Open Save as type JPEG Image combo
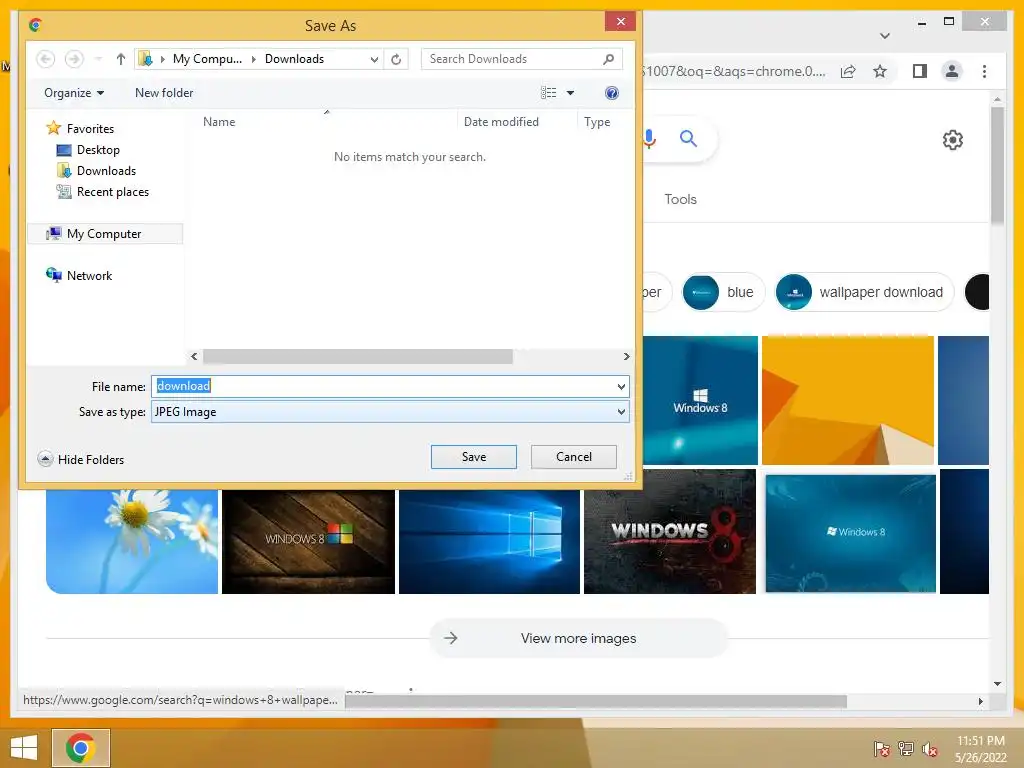 pyautogui.click(x=390, y=412)
